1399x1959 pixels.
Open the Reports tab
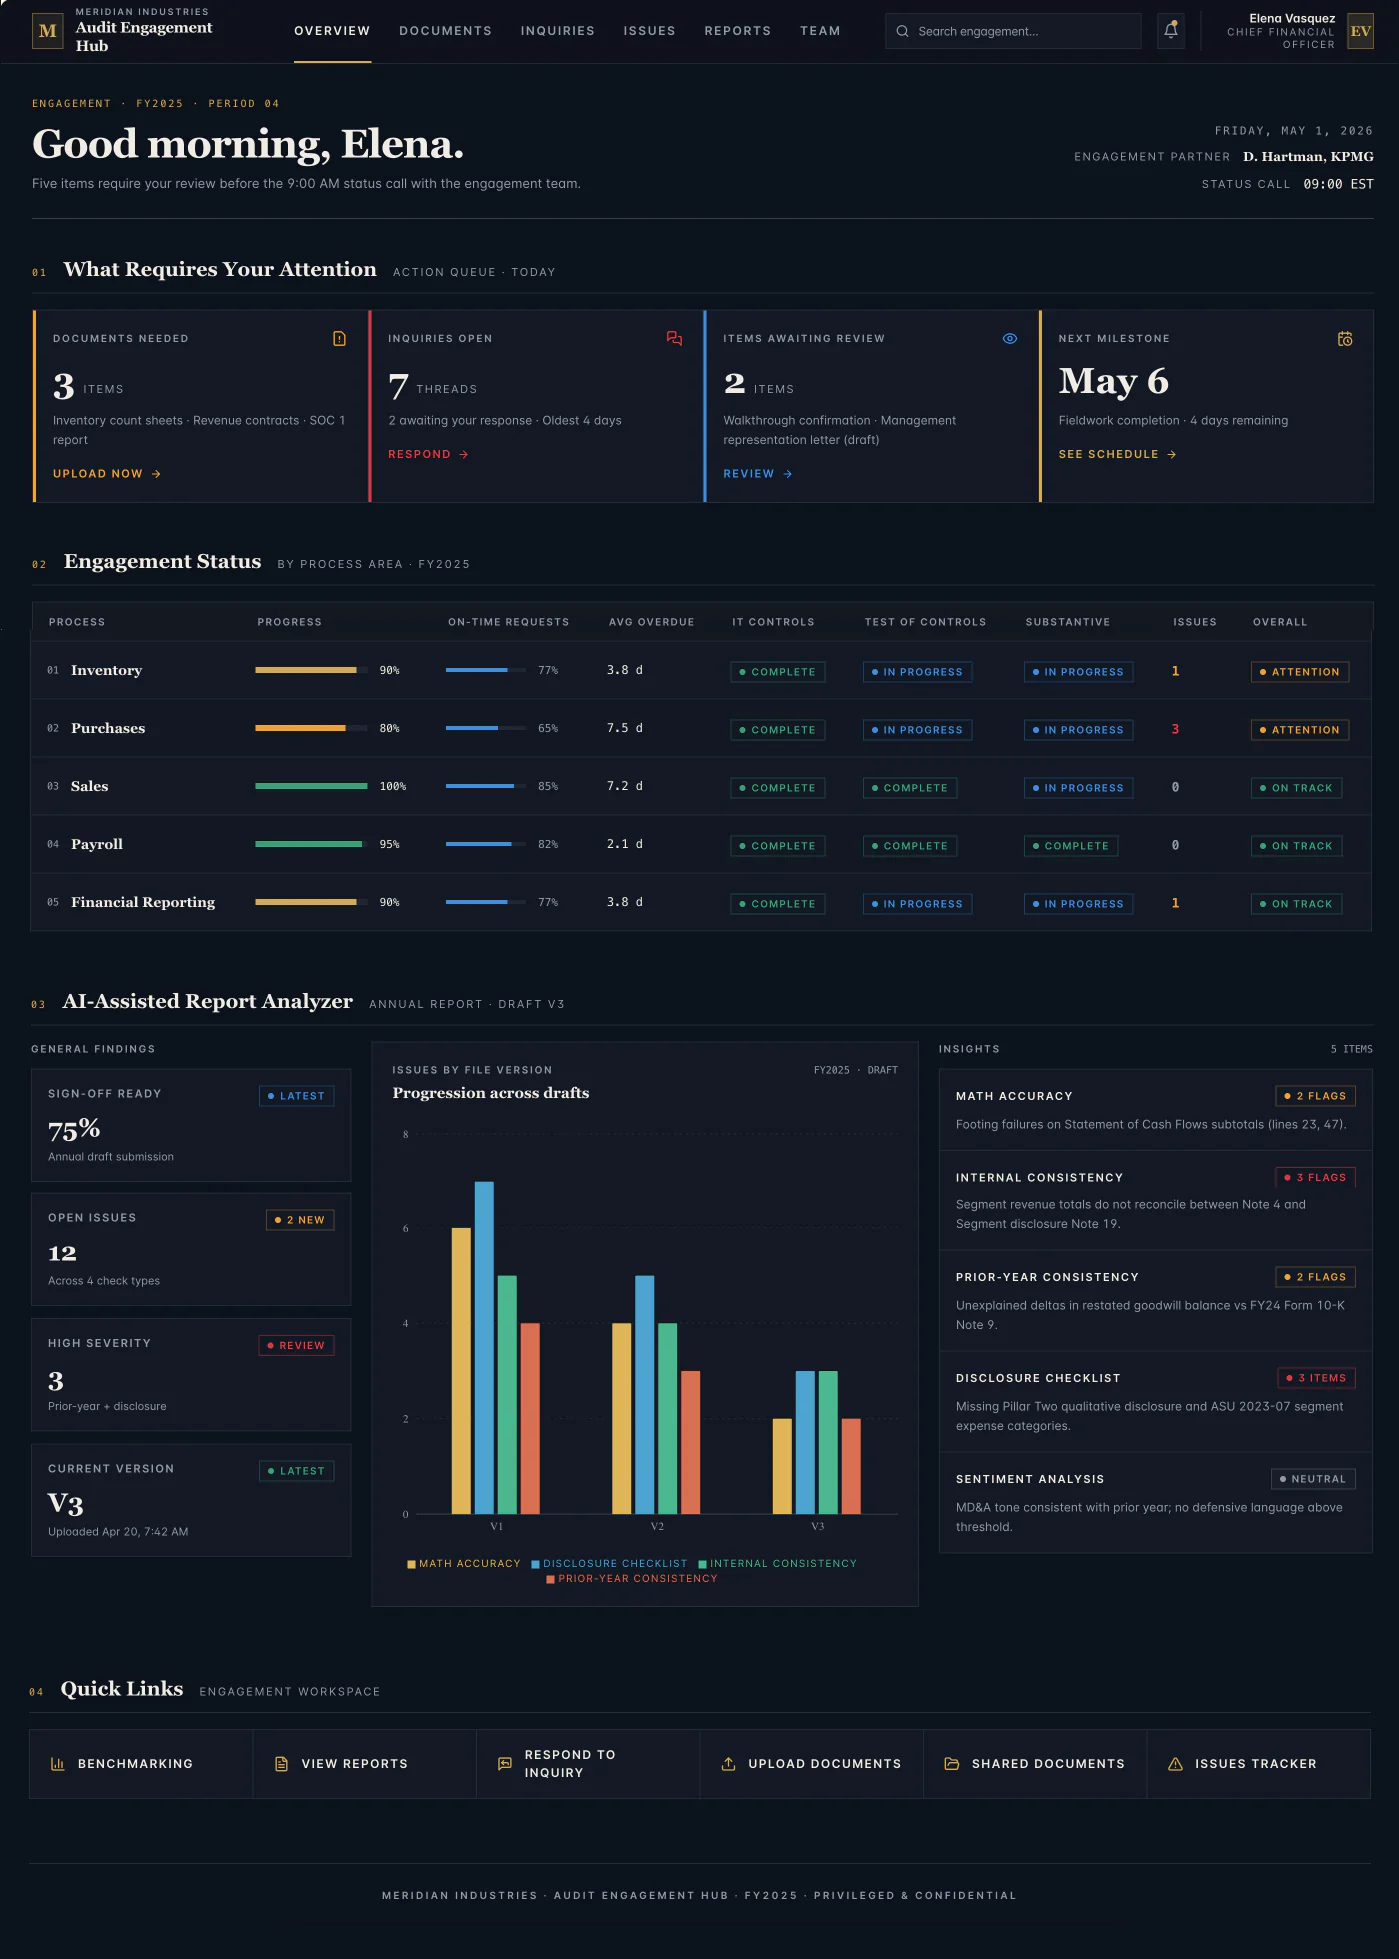point(737,31)
